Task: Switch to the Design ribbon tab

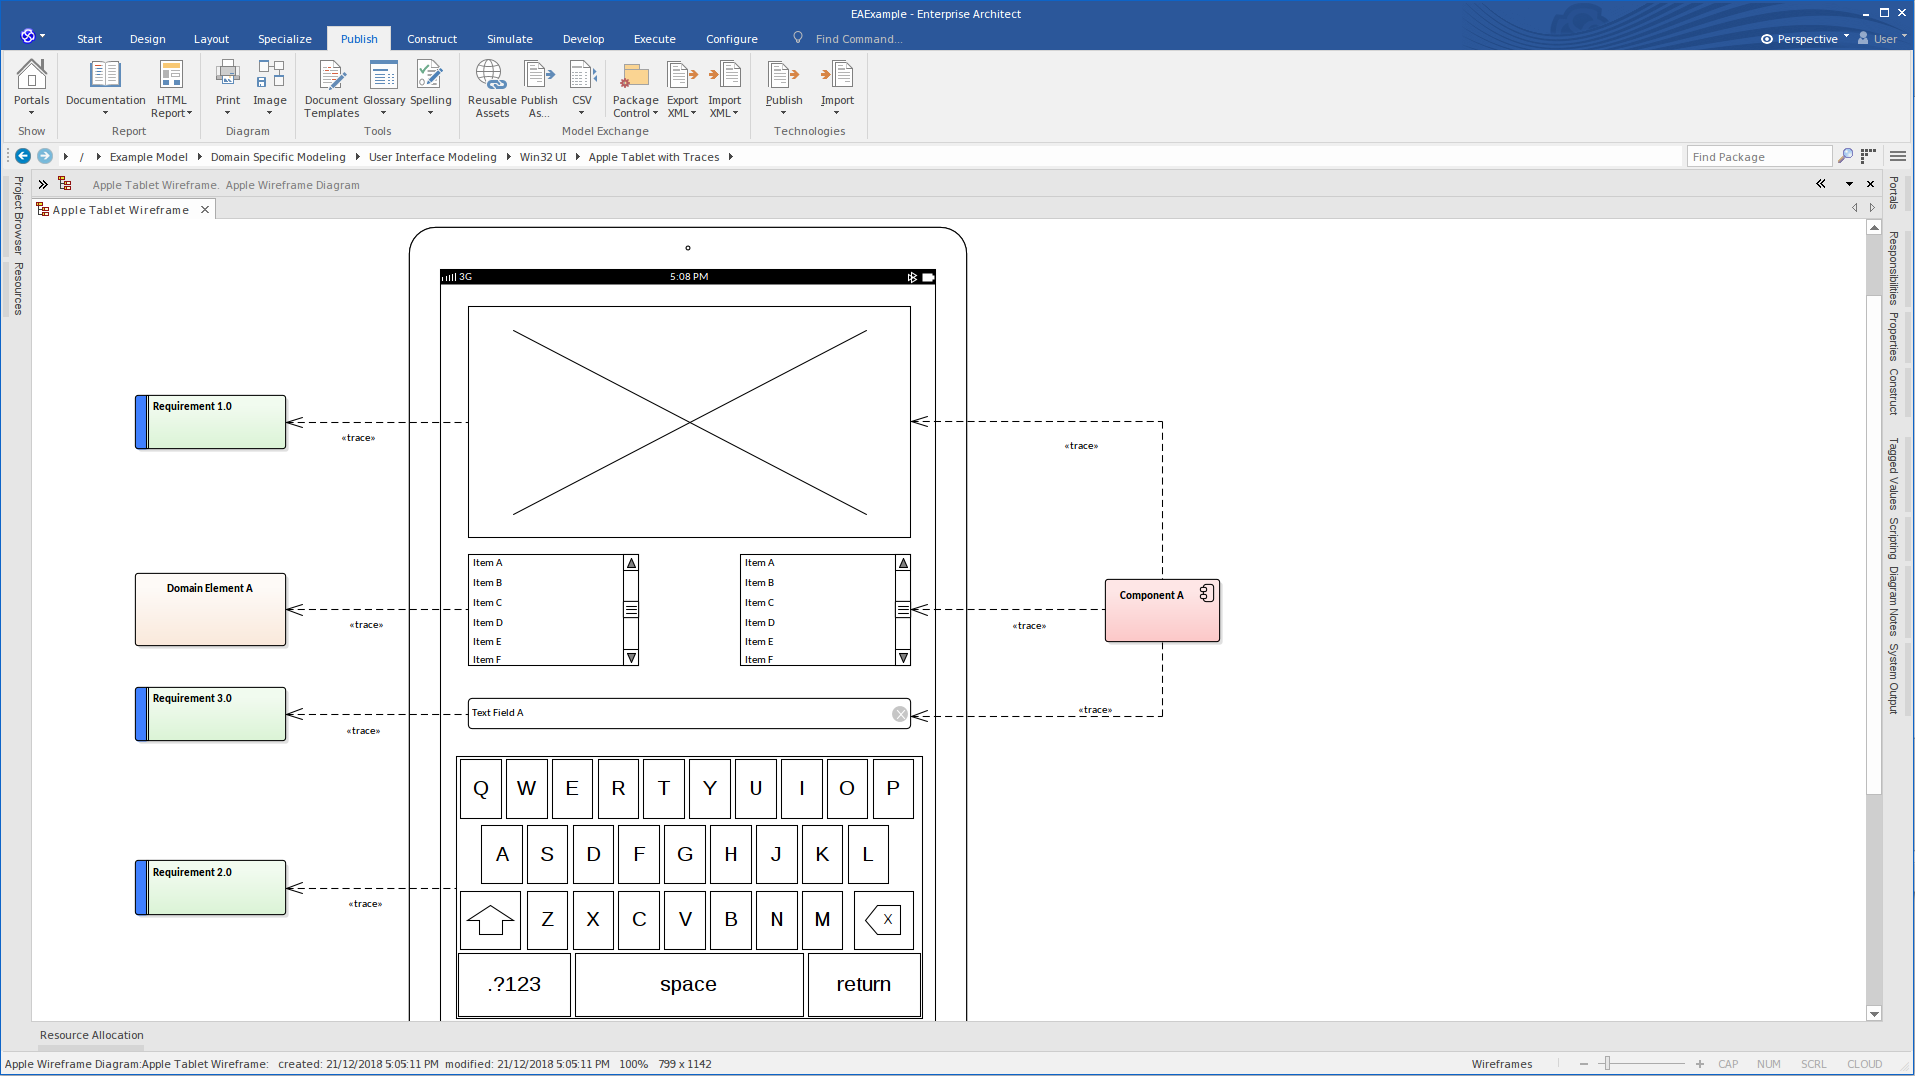Action: point(147,39)
